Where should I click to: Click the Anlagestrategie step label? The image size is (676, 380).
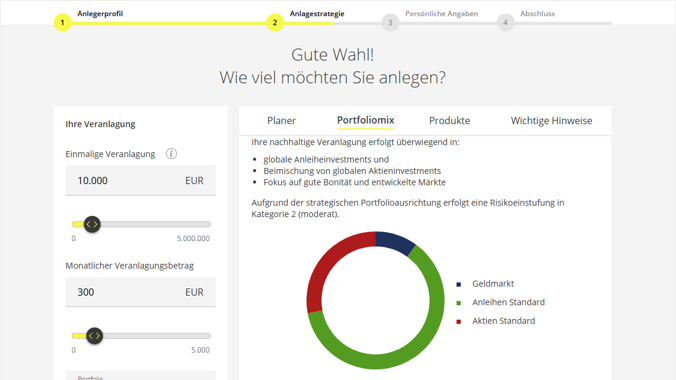pos(317,14)
